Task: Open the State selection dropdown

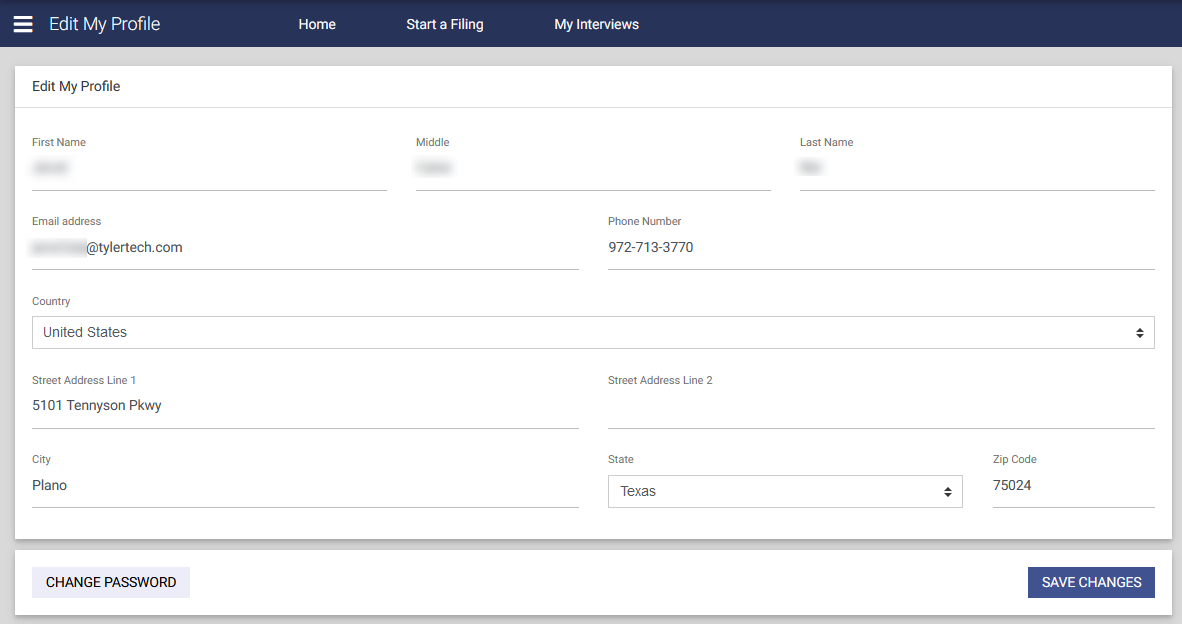Action: pyautogui.click(x=785, y=491)
